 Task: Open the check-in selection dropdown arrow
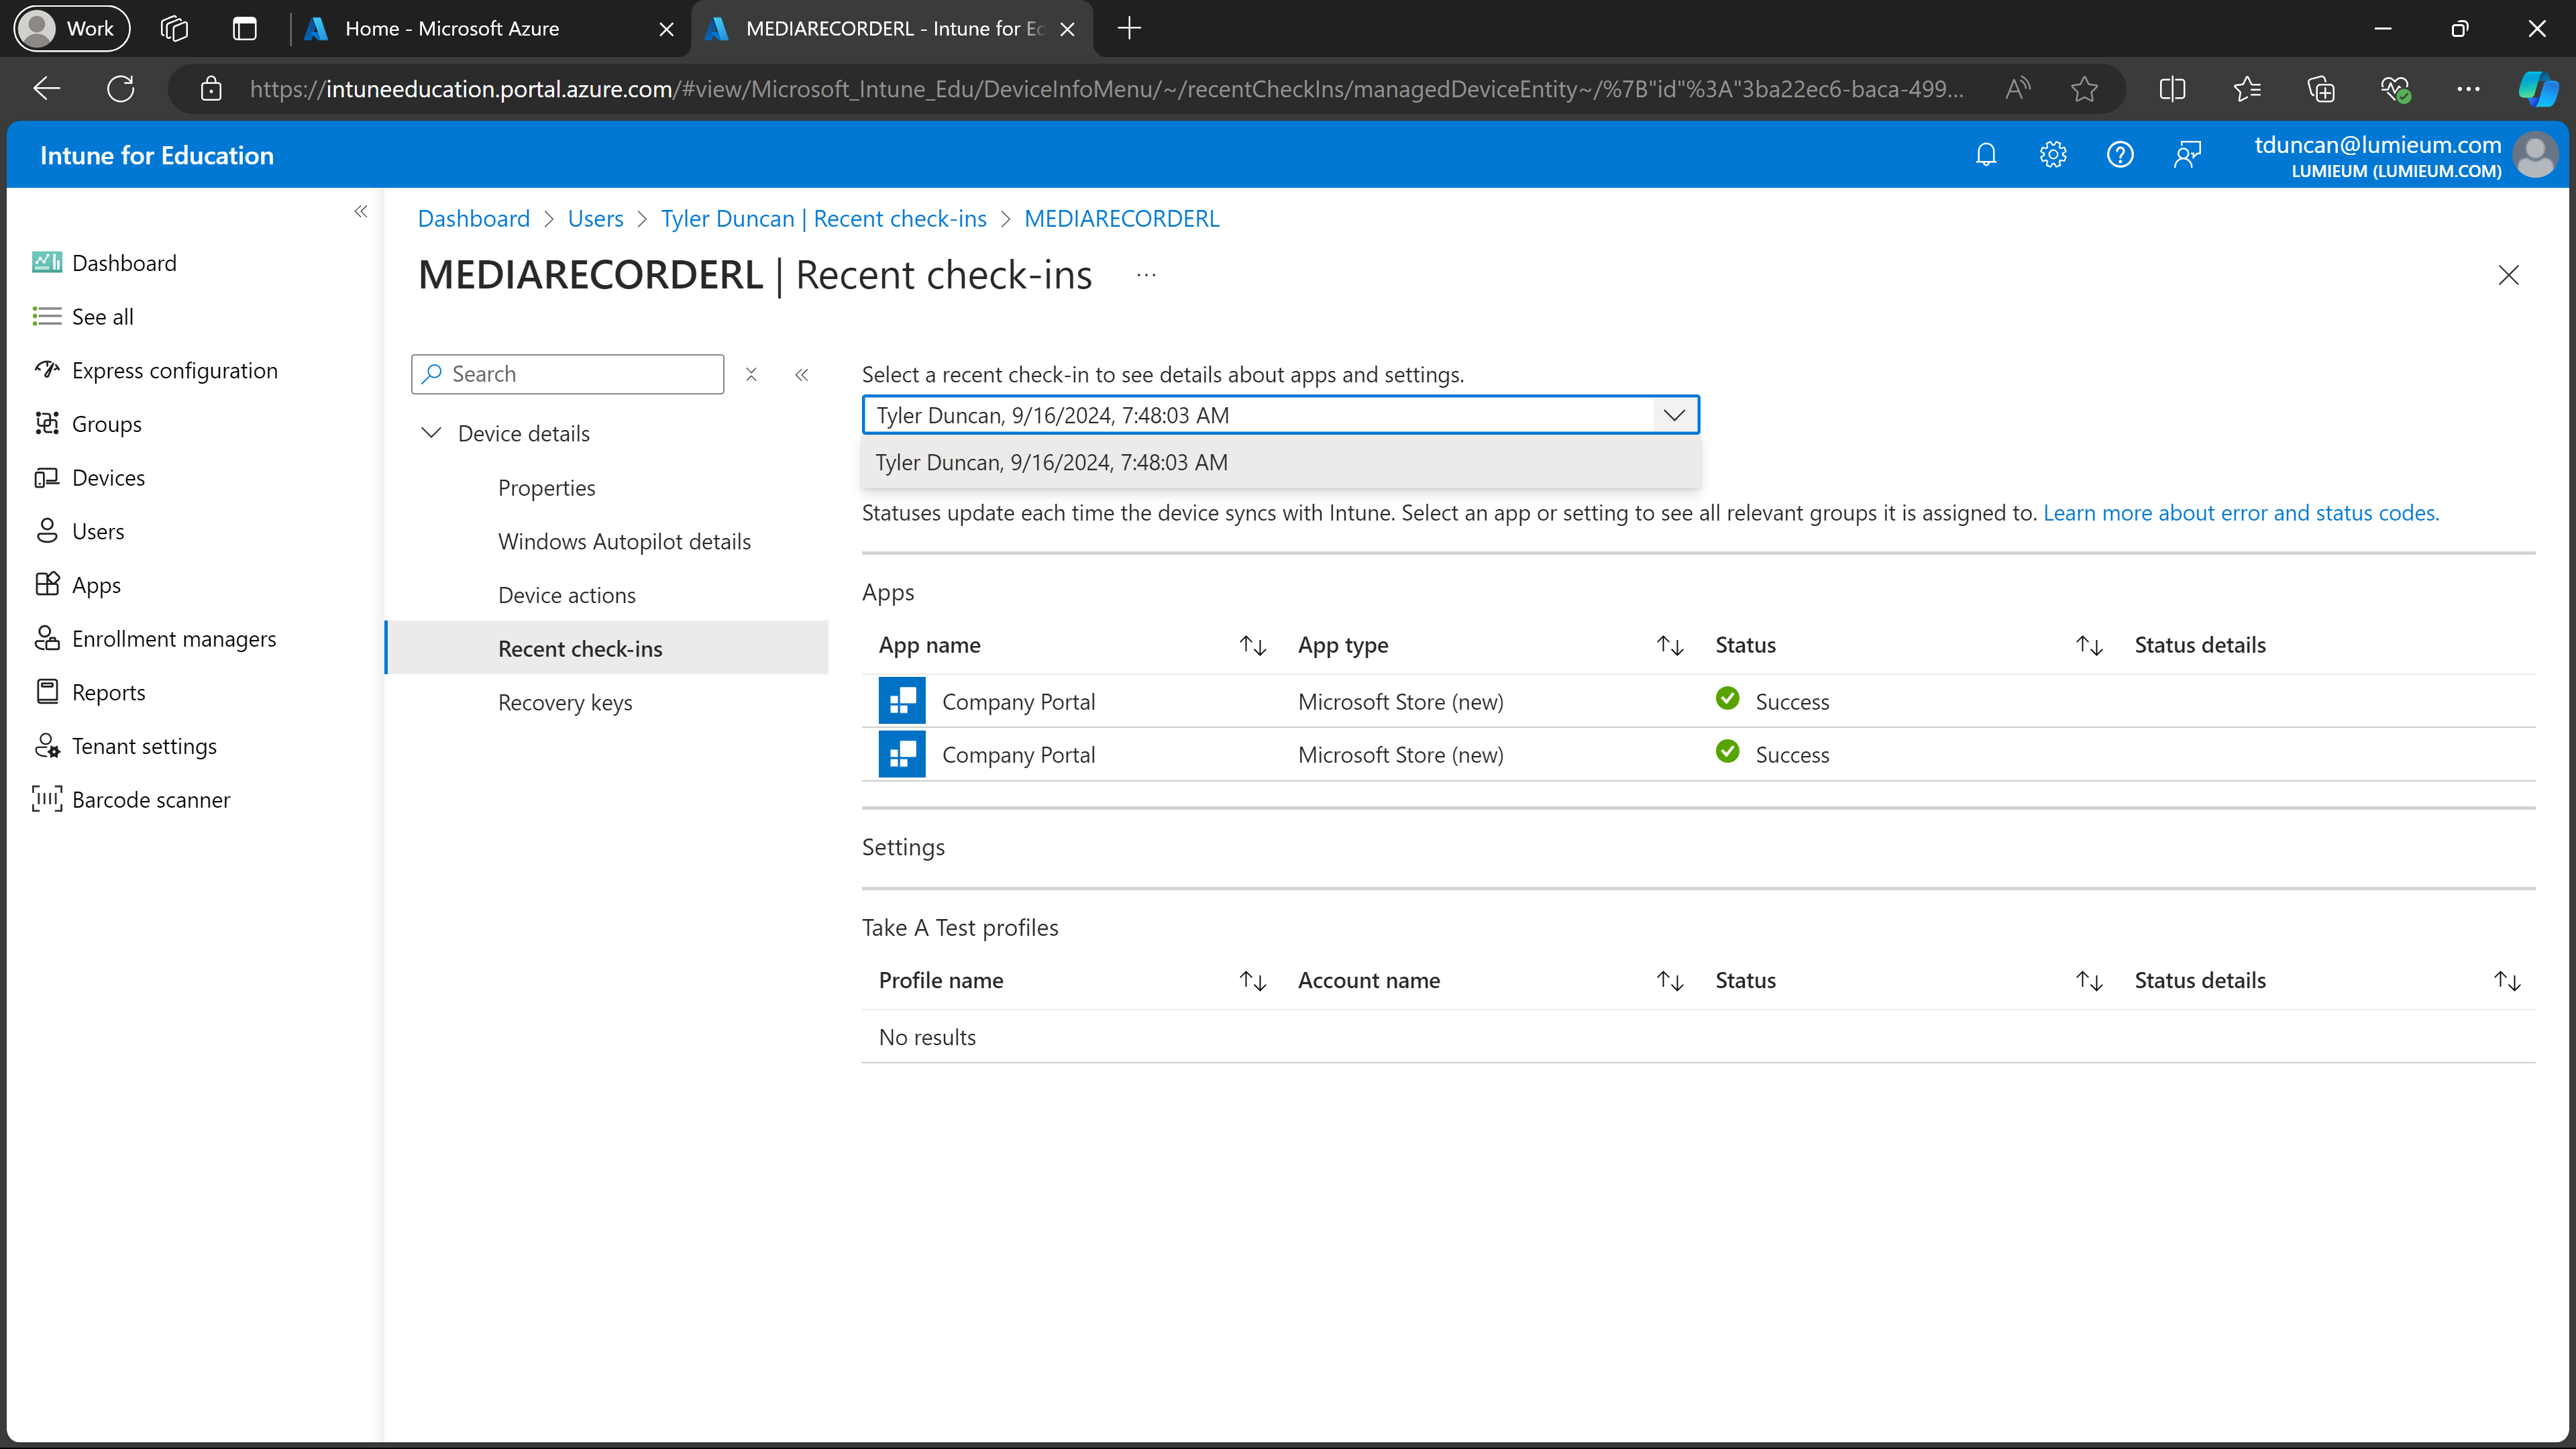(1674, 415)
